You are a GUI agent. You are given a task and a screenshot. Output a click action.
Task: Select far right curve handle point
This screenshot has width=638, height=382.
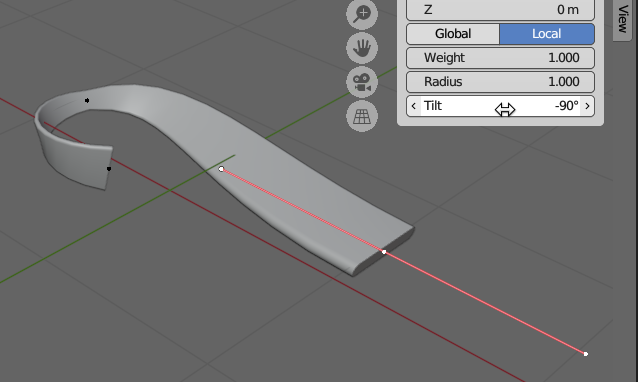(x=586, y=354)
